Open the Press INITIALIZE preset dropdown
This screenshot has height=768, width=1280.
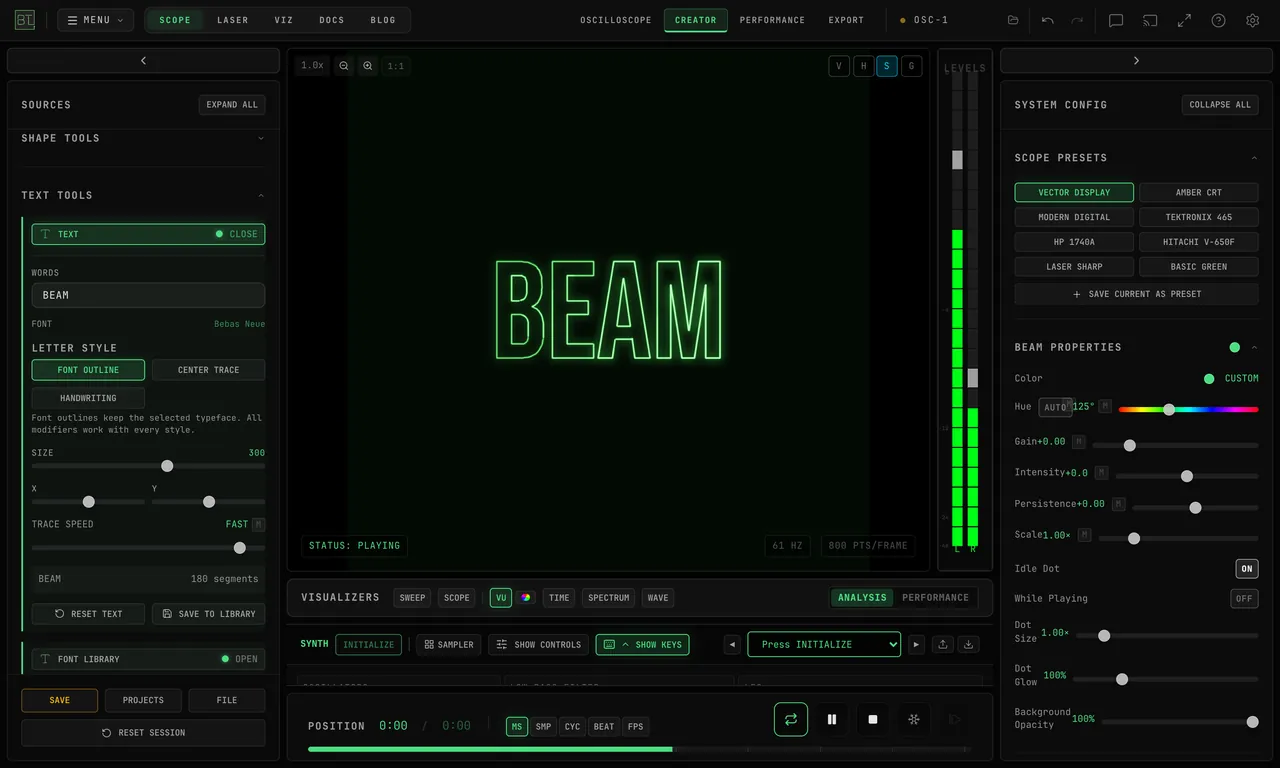(x=824, y=645)
